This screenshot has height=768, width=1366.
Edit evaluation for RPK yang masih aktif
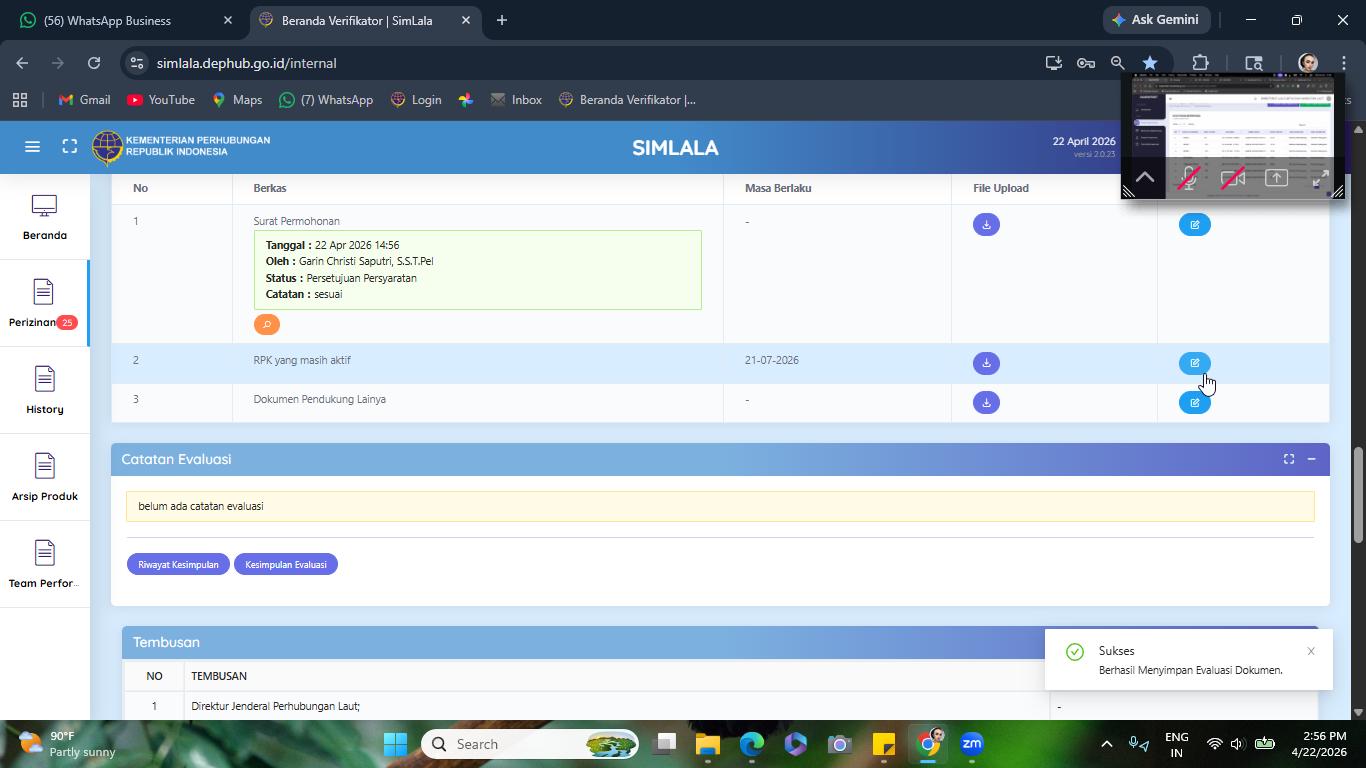pos(1194,363)
